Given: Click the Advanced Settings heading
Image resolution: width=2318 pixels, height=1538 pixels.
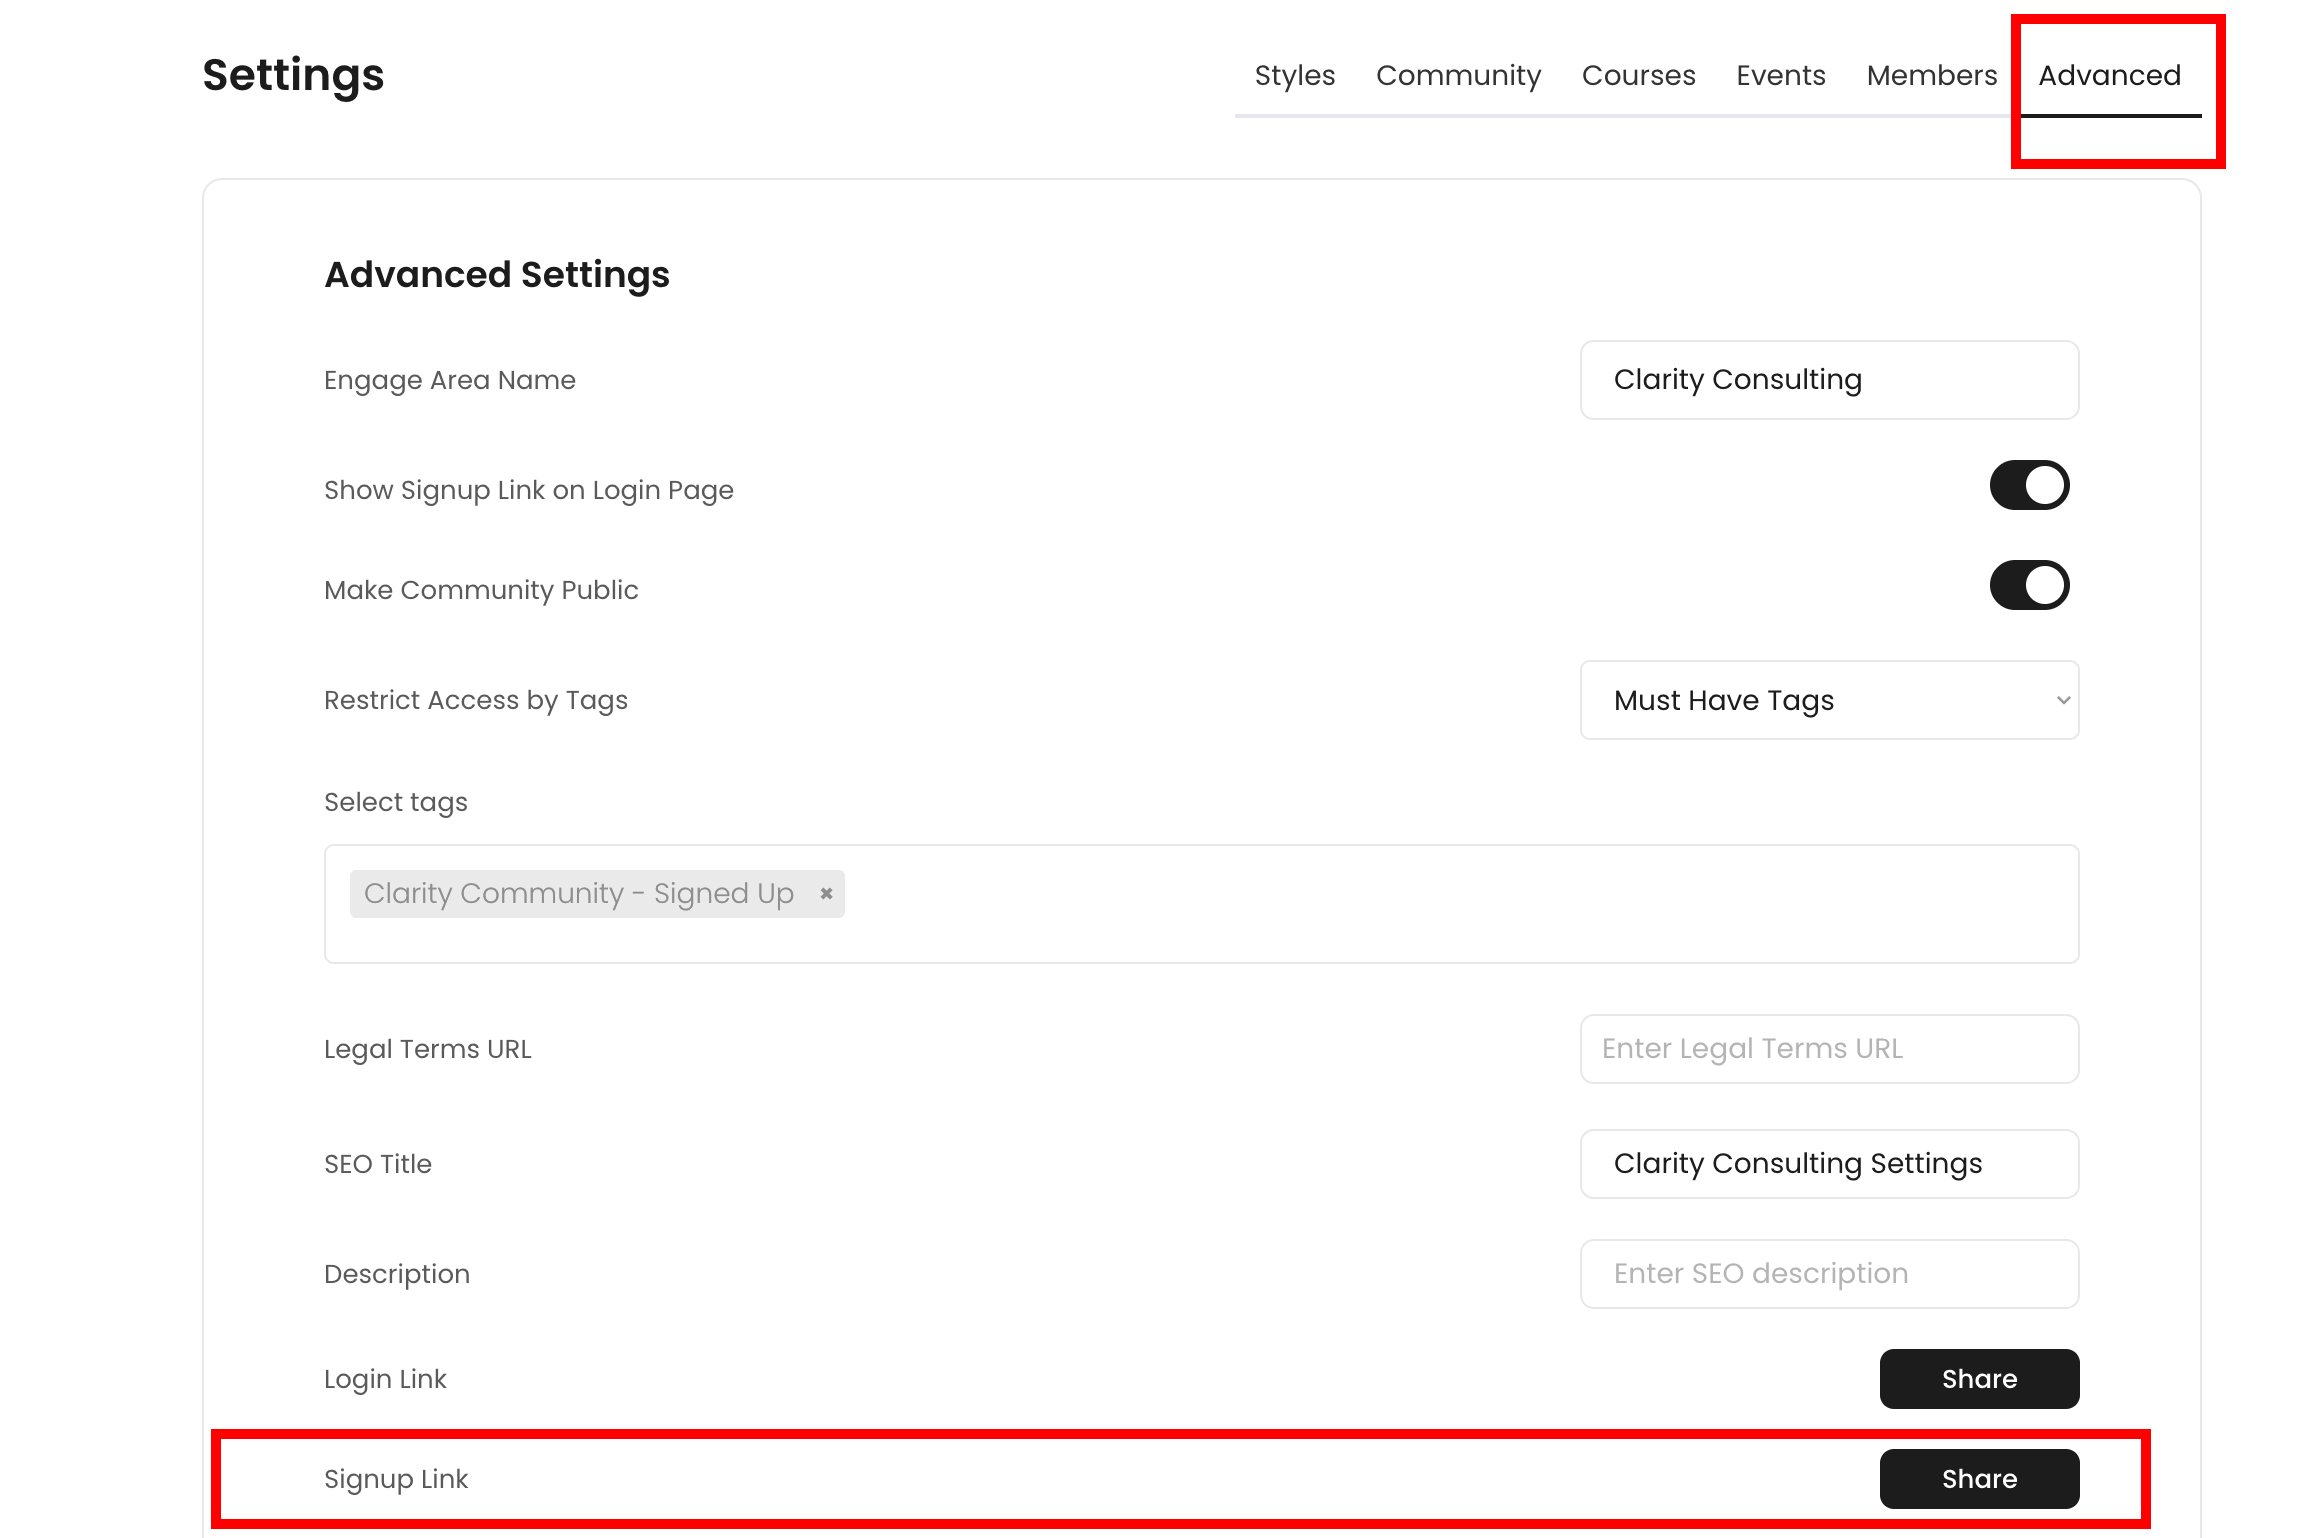Looking at the screenshot, I should click(497, 275).
